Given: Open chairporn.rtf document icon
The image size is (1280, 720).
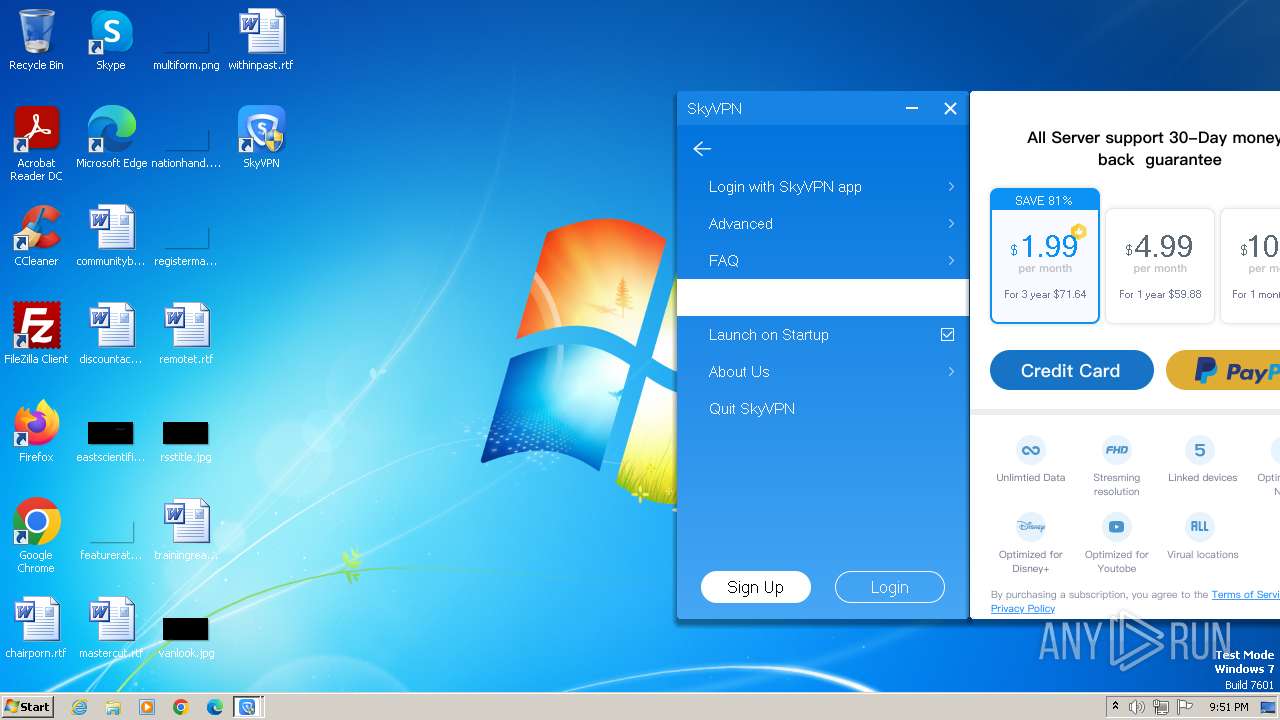Looking at the screenshot, I should [x=36, y=627].
